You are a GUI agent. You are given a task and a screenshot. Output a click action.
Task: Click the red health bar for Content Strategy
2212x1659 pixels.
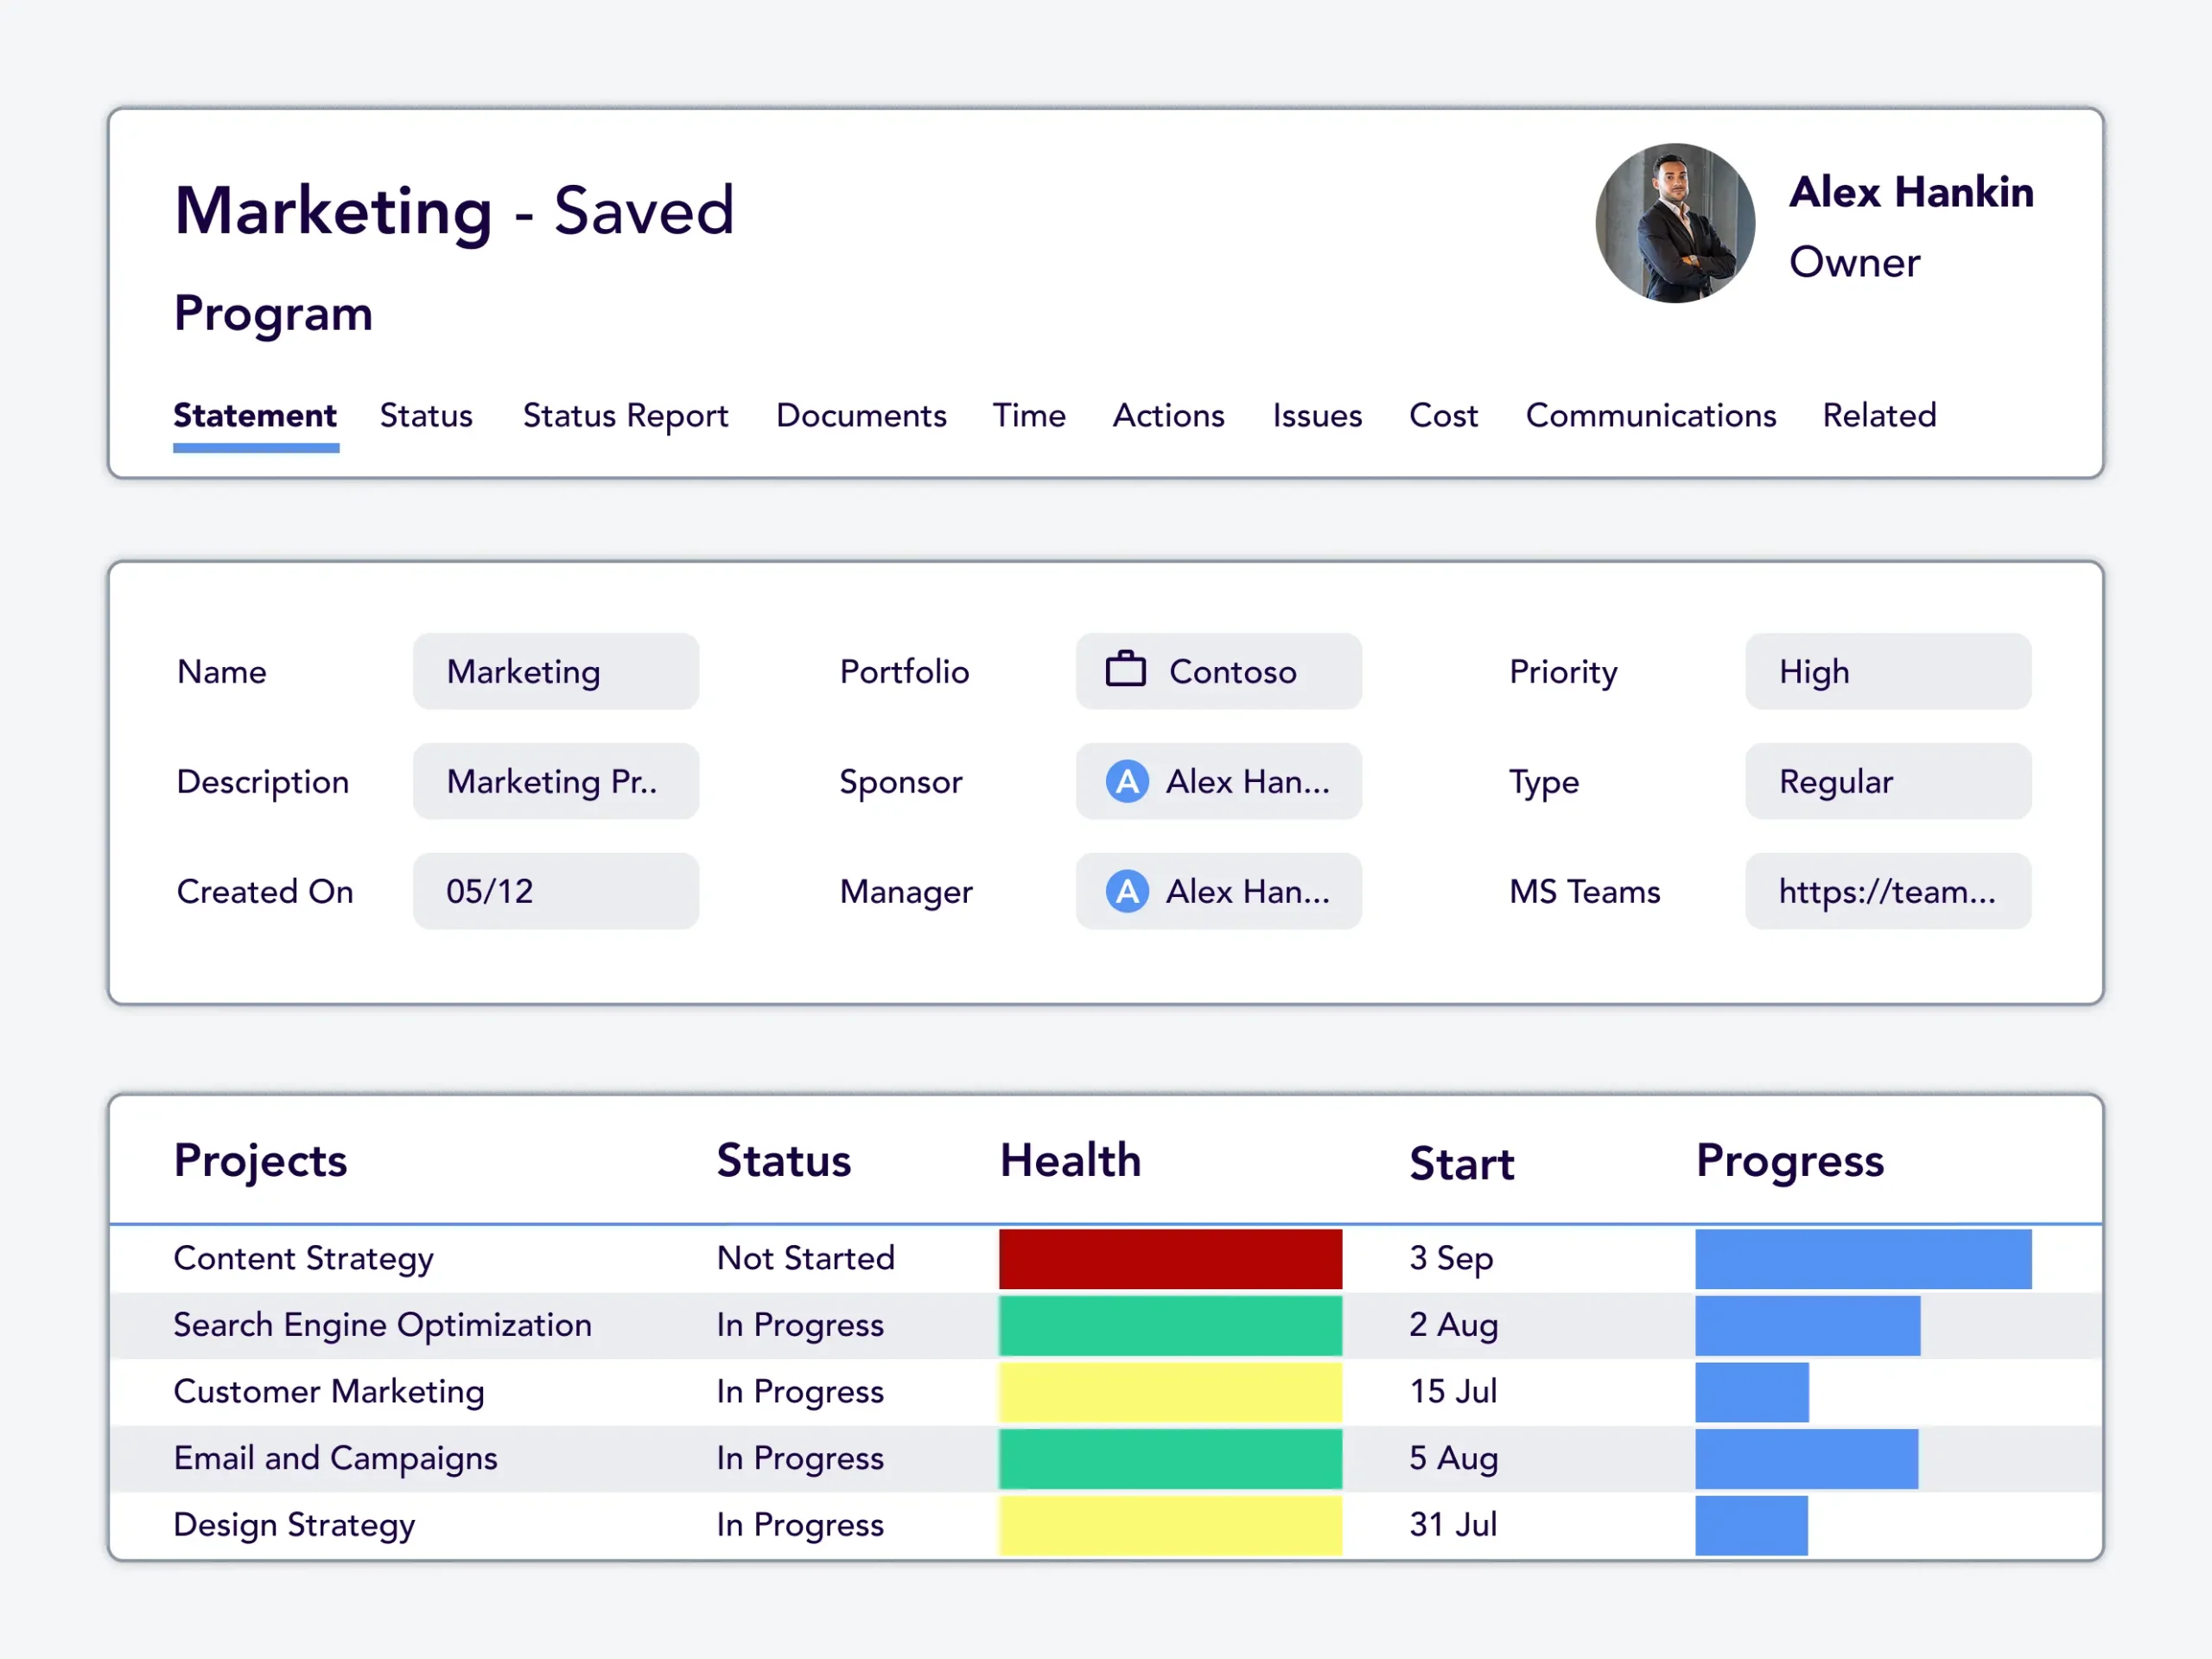(x=1170, y=1258)
